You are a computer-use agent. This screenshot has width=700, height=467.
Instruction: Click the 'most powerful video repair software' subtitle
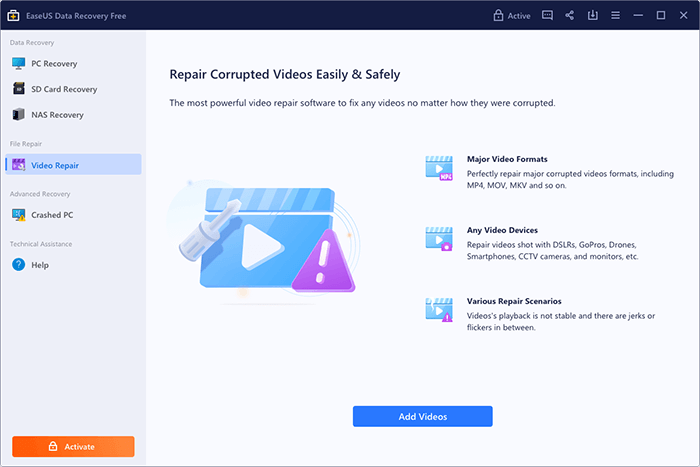(x=362, y=103)
